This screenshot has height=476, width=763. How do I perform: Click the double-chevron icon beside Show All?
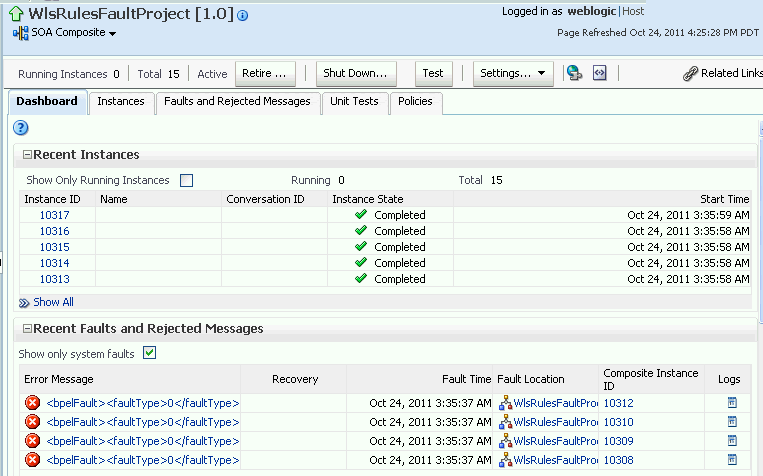[24, 303]
